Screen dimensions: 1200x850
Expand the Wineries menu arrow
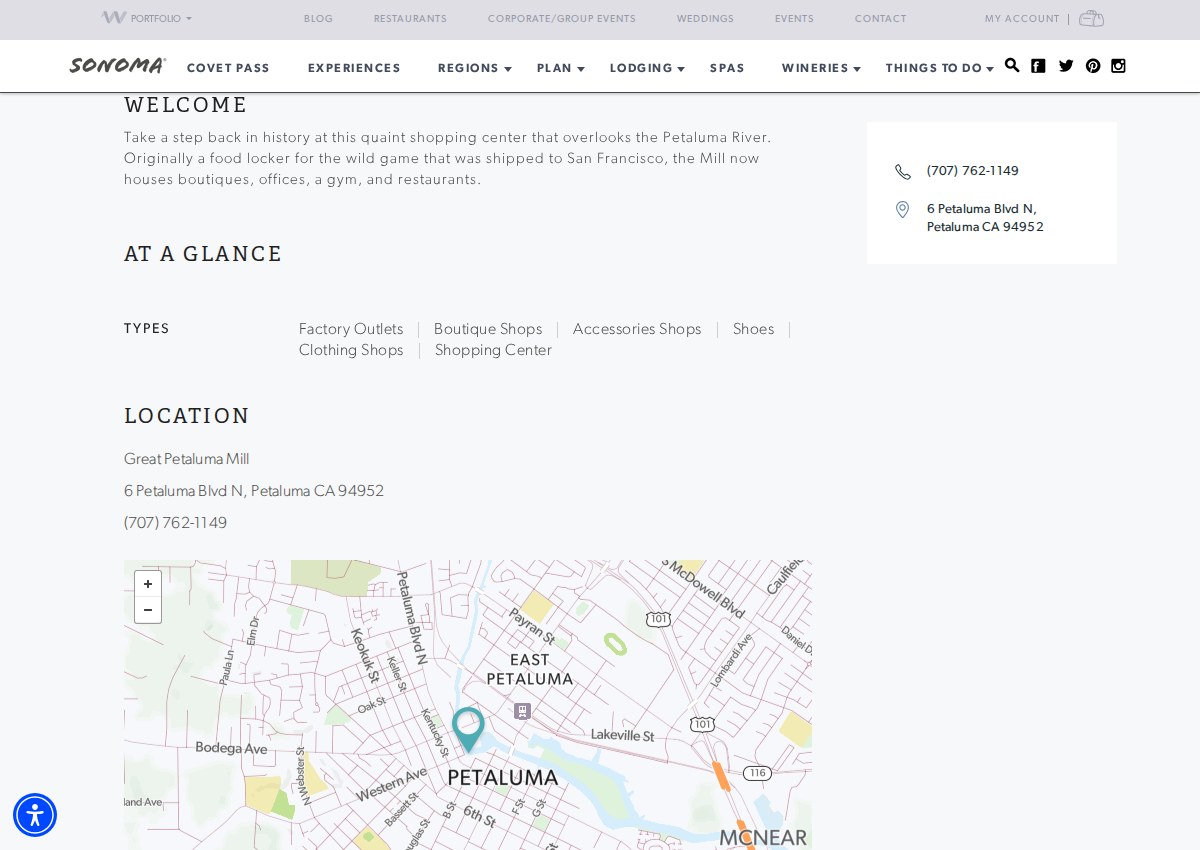(x=857, y=69)
